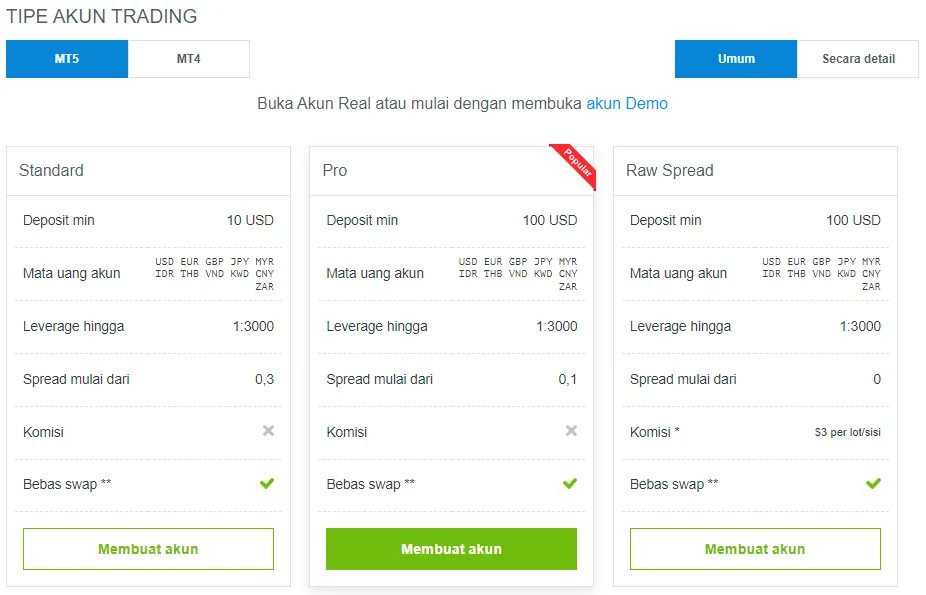
Task: Click Membuat akun for the Standard account
Action: point(148,549)
